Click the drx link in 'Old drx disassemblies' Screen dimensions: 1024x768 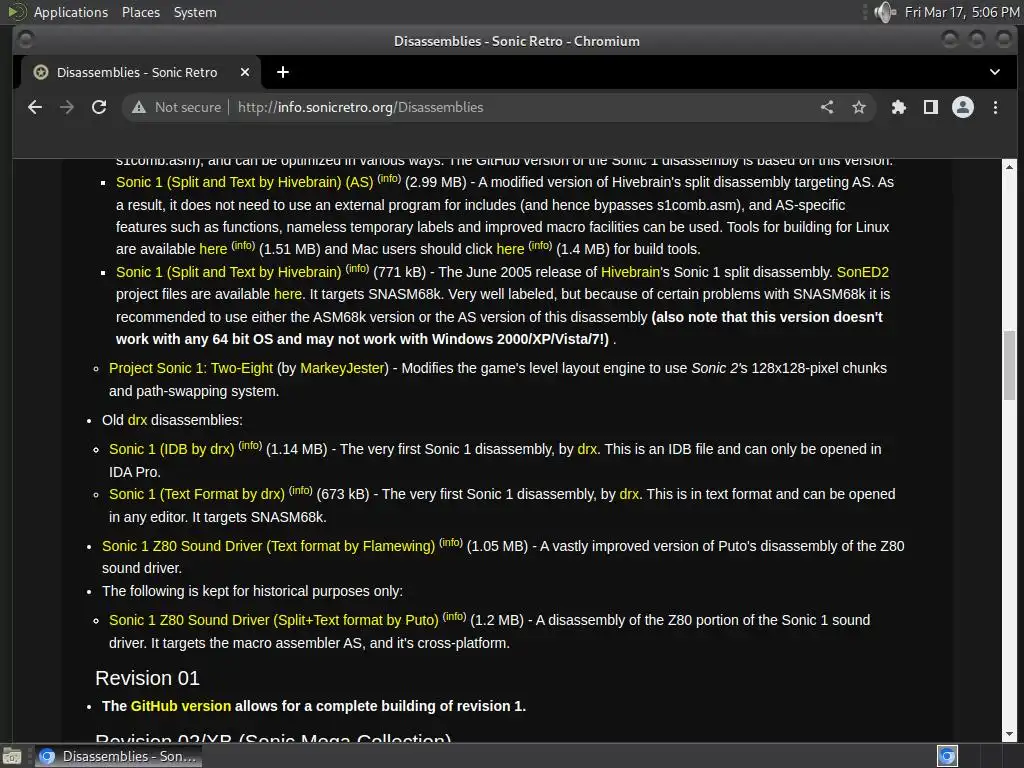tap(137, 420)
